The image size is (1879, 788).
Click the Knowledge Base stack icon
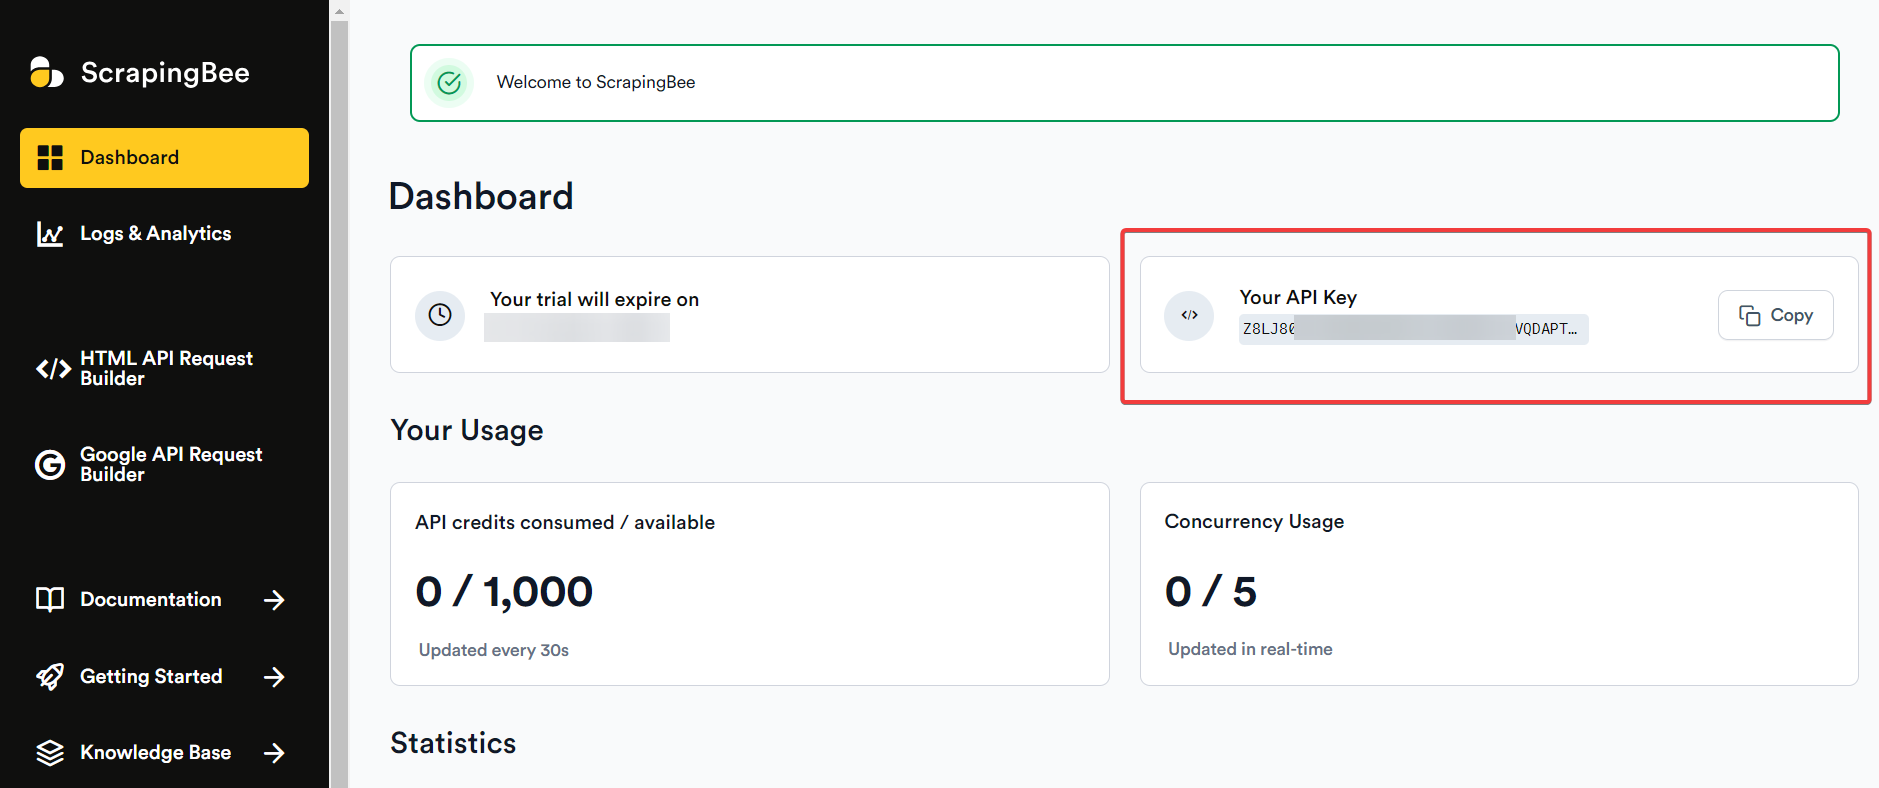(x=49, y=752)
